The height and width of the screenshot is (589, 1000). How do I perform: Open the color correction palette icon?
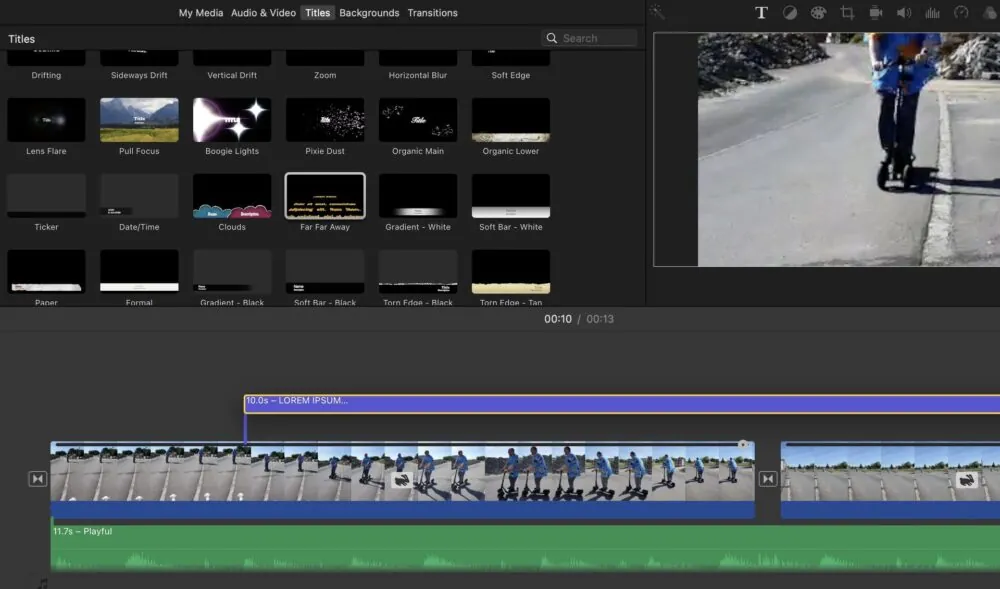point(818,13)
